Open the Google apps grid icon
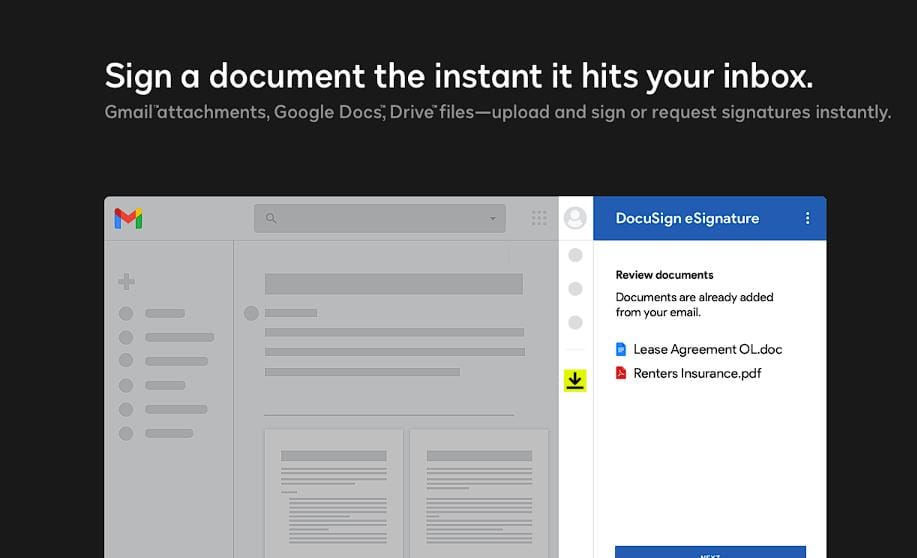 (539, 218)
